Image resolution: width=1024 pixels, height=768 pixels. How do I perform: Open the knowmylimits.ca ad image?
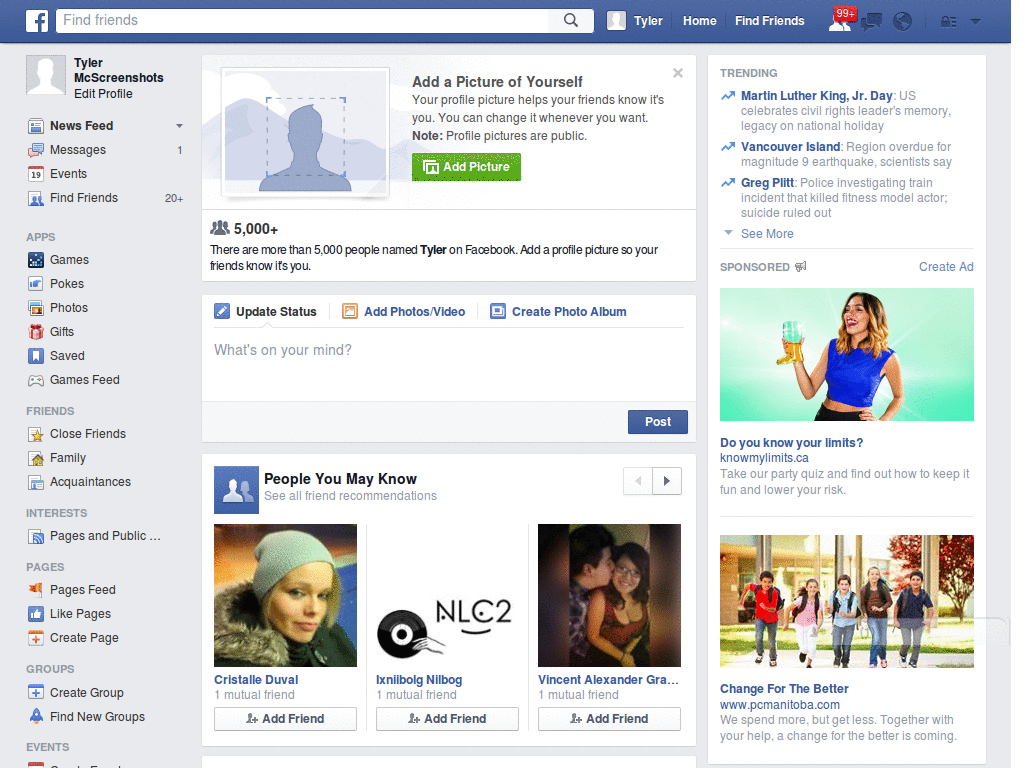(x=846, y=355)
